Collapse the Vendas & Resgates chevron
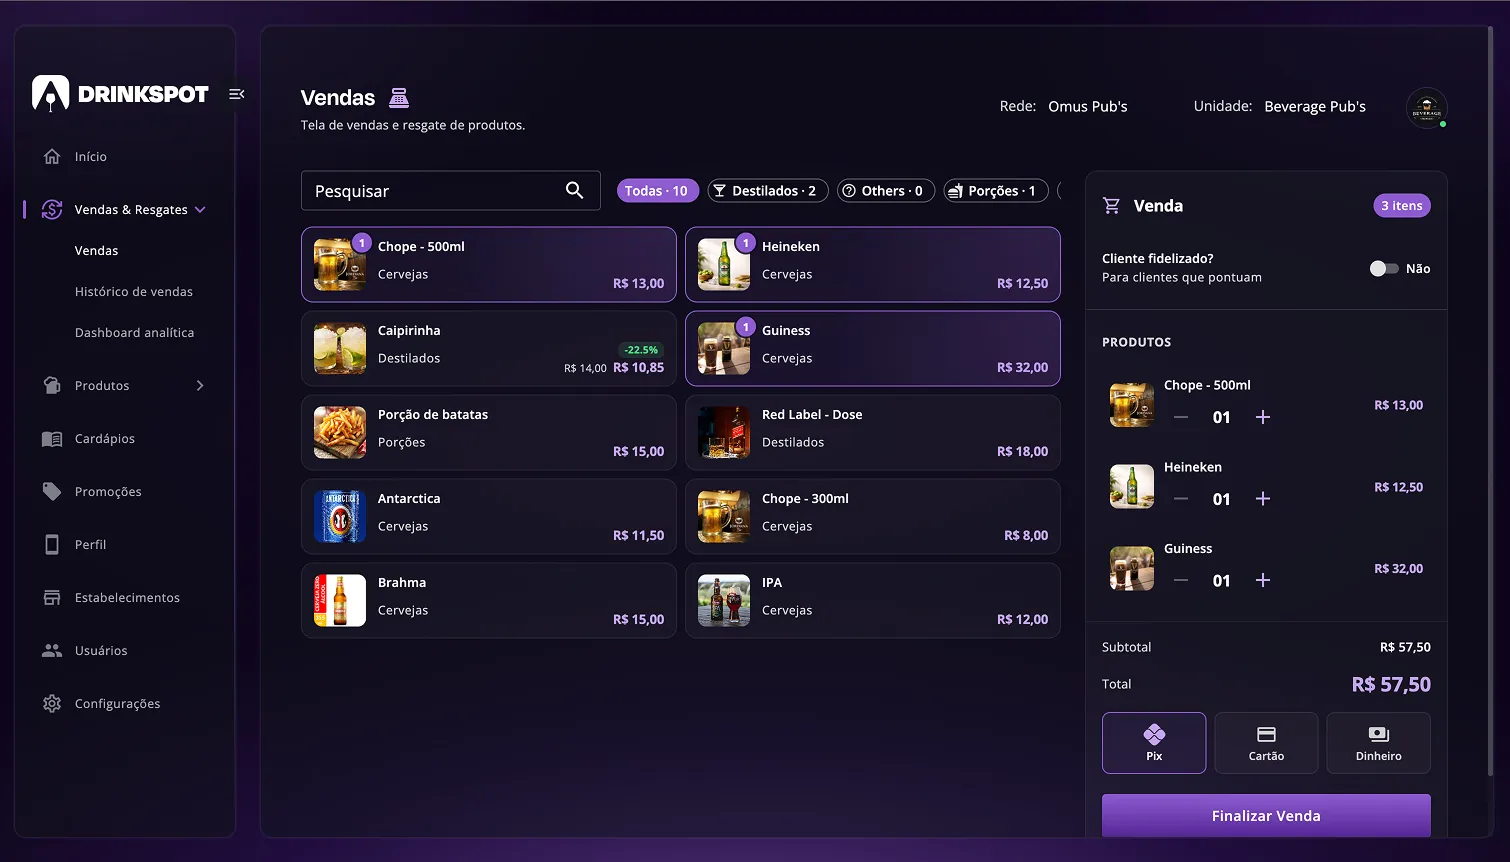 click(x=200, y=210)
